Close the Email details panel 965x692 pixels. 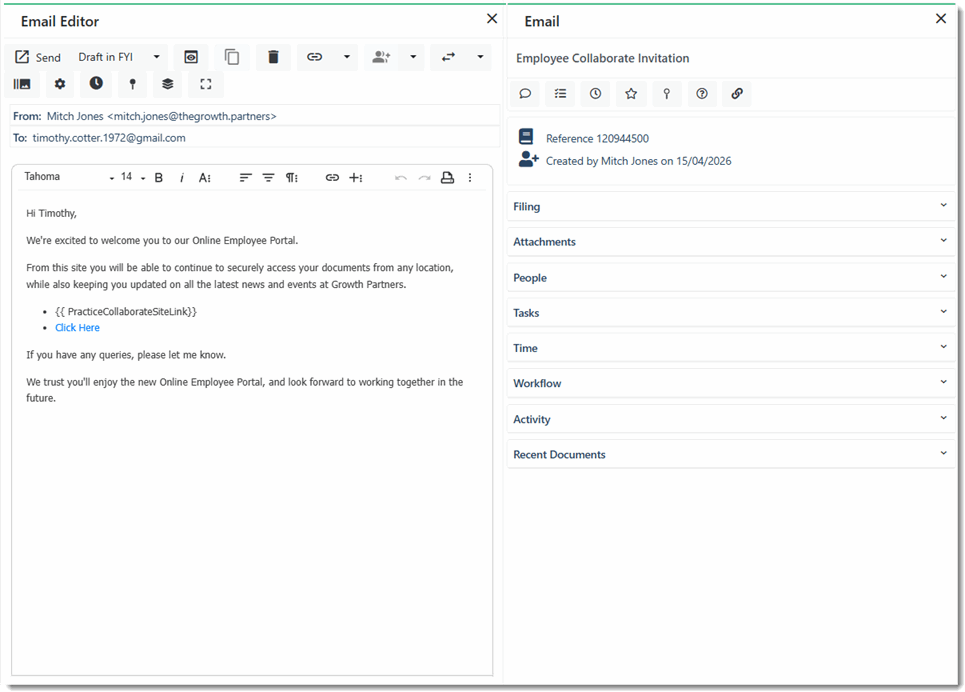941,18
